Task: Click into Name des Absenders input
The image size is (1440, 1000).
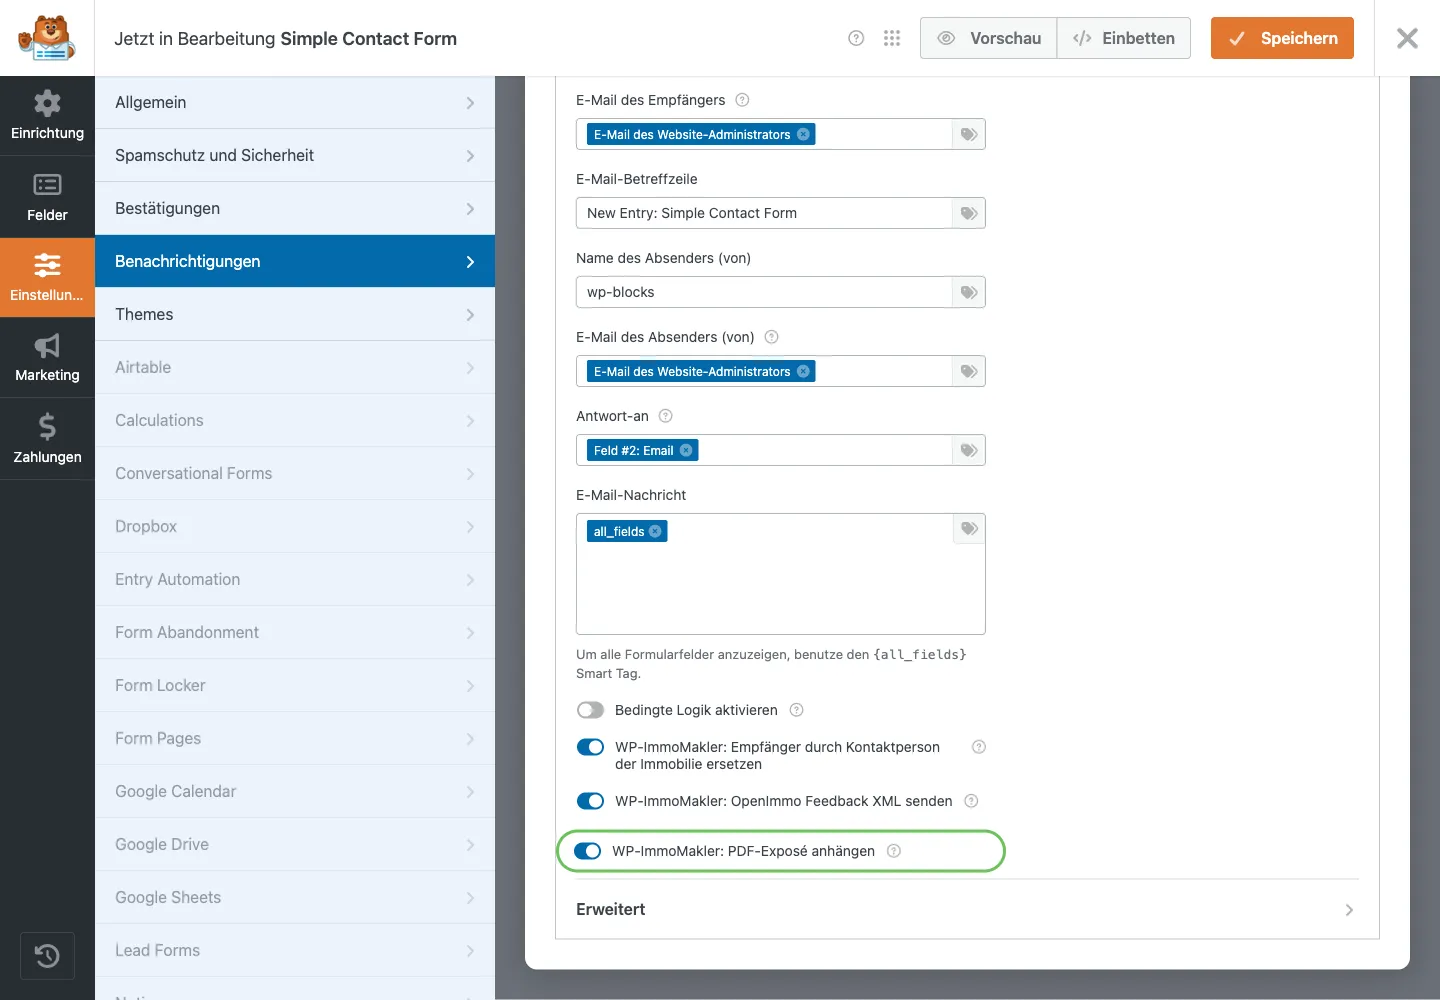Action: tap(764, 292)
